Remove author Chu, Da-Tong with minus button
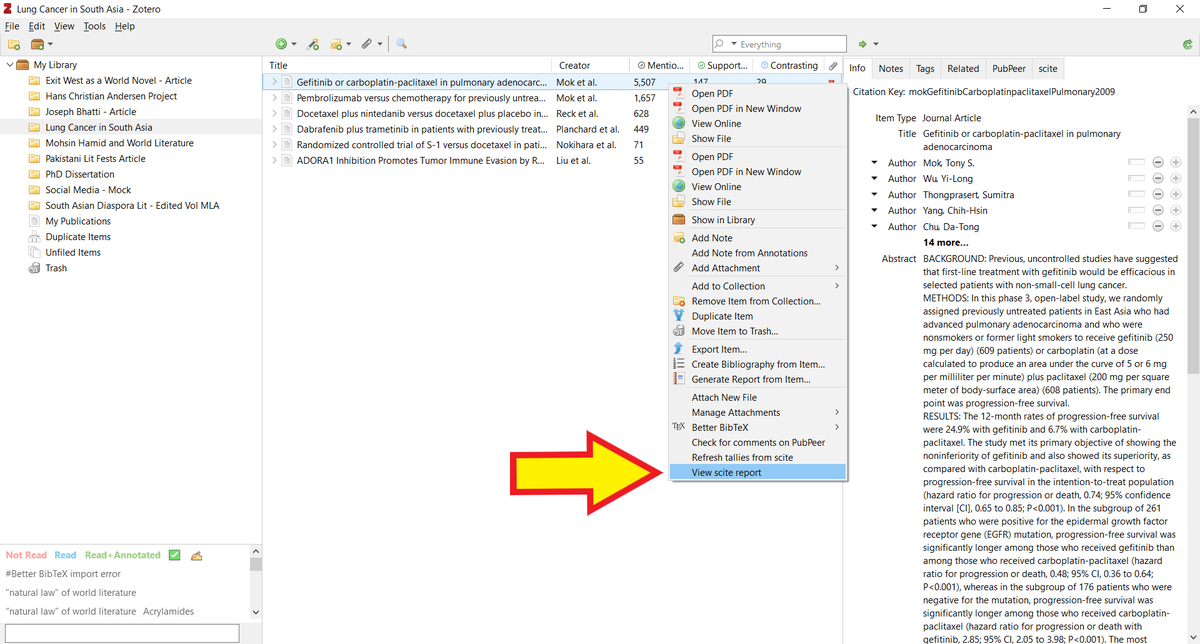The width and height of the screenshot is (1200, 644). 1158,227
